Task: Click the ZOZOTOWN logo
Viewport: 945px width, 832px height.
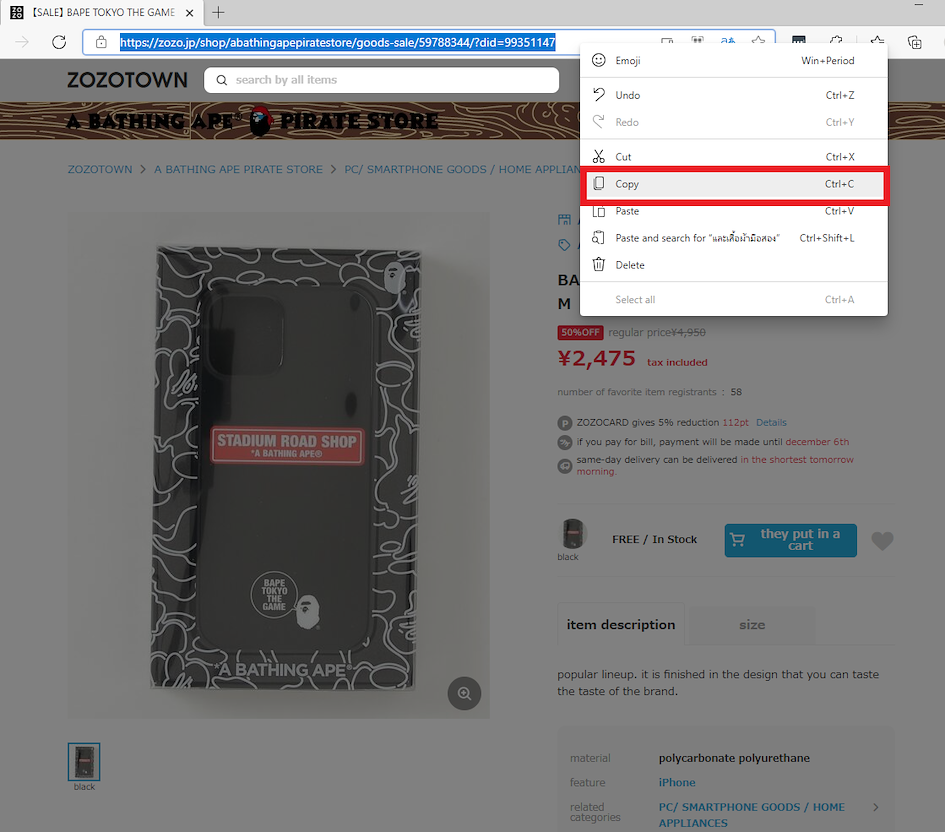Action: coord(127,80)
